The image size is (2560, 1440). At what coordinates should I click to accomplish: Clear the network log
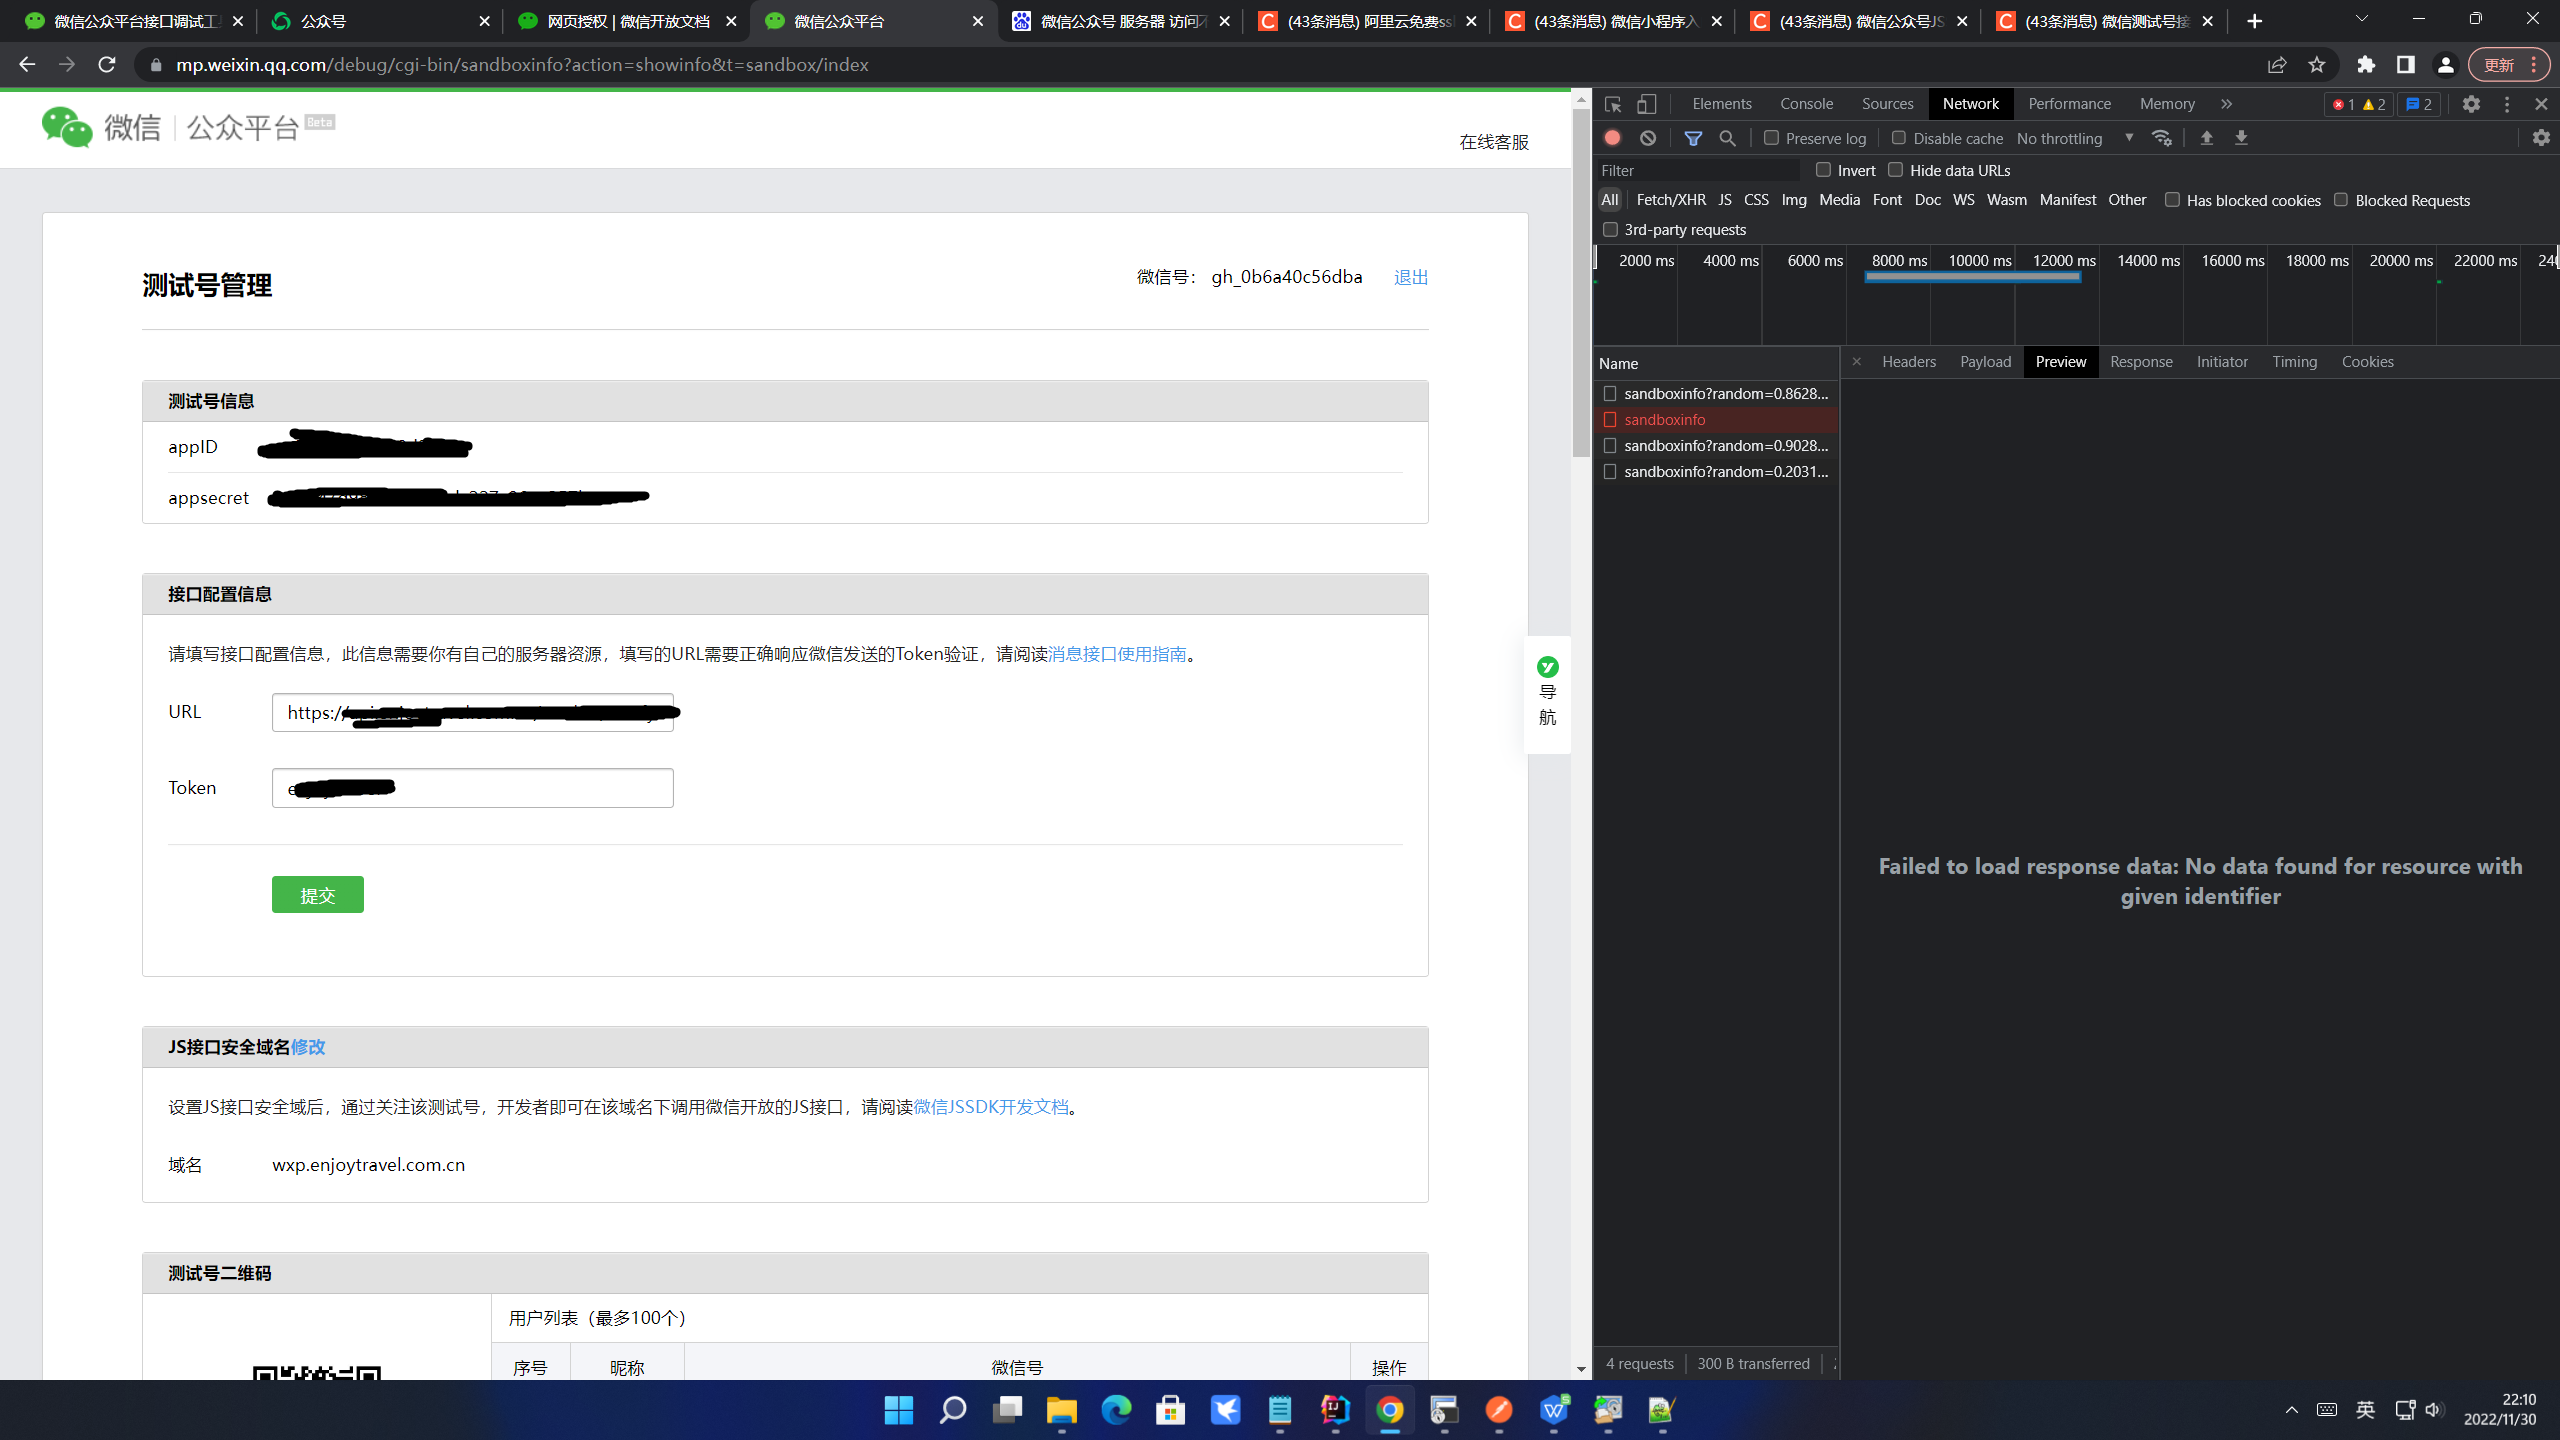pos(1648,138)
